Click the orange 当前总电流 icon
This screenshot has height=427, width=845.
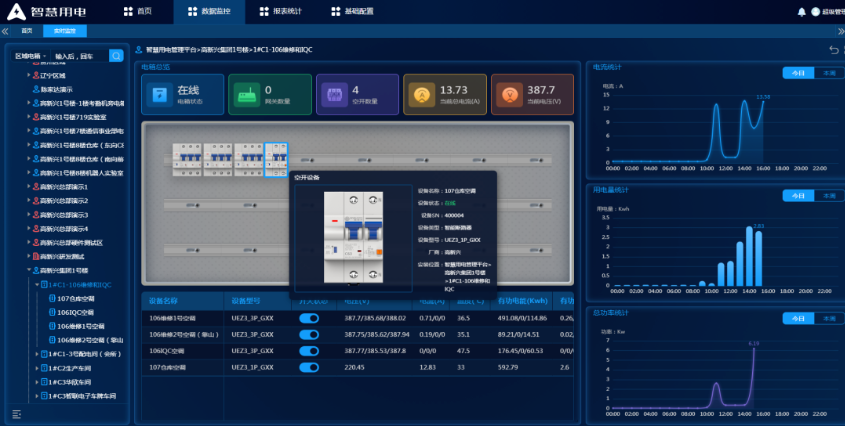coord(421,95)
